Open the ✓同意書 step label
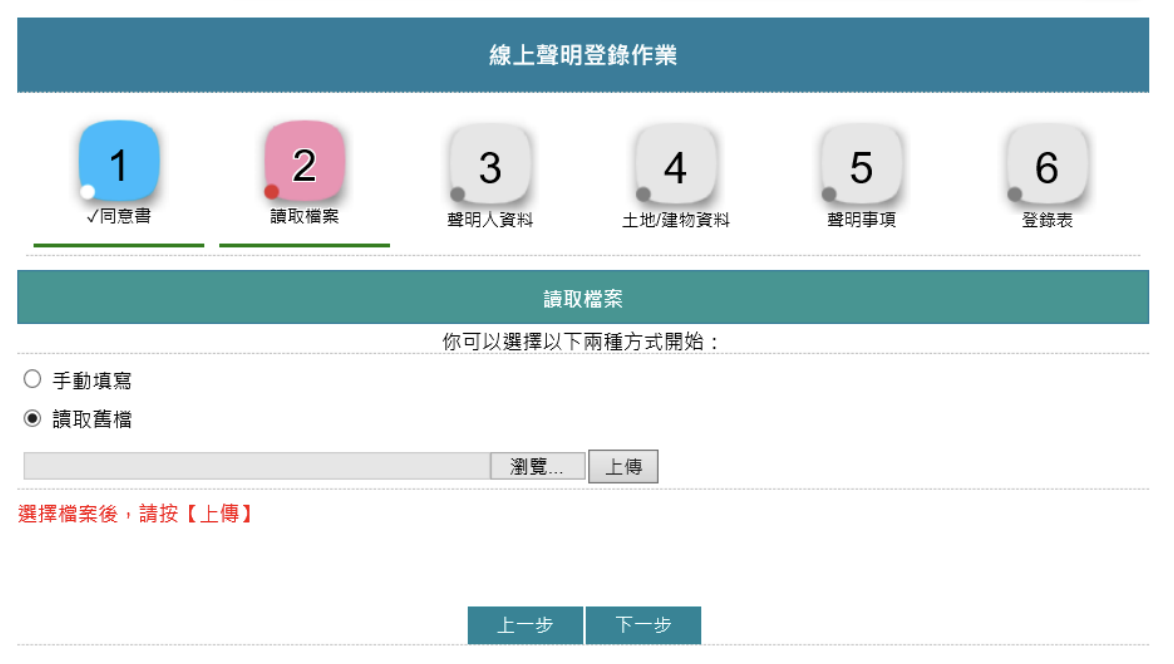The width and height of the screenshot is (1174, 664). [119, 215]
